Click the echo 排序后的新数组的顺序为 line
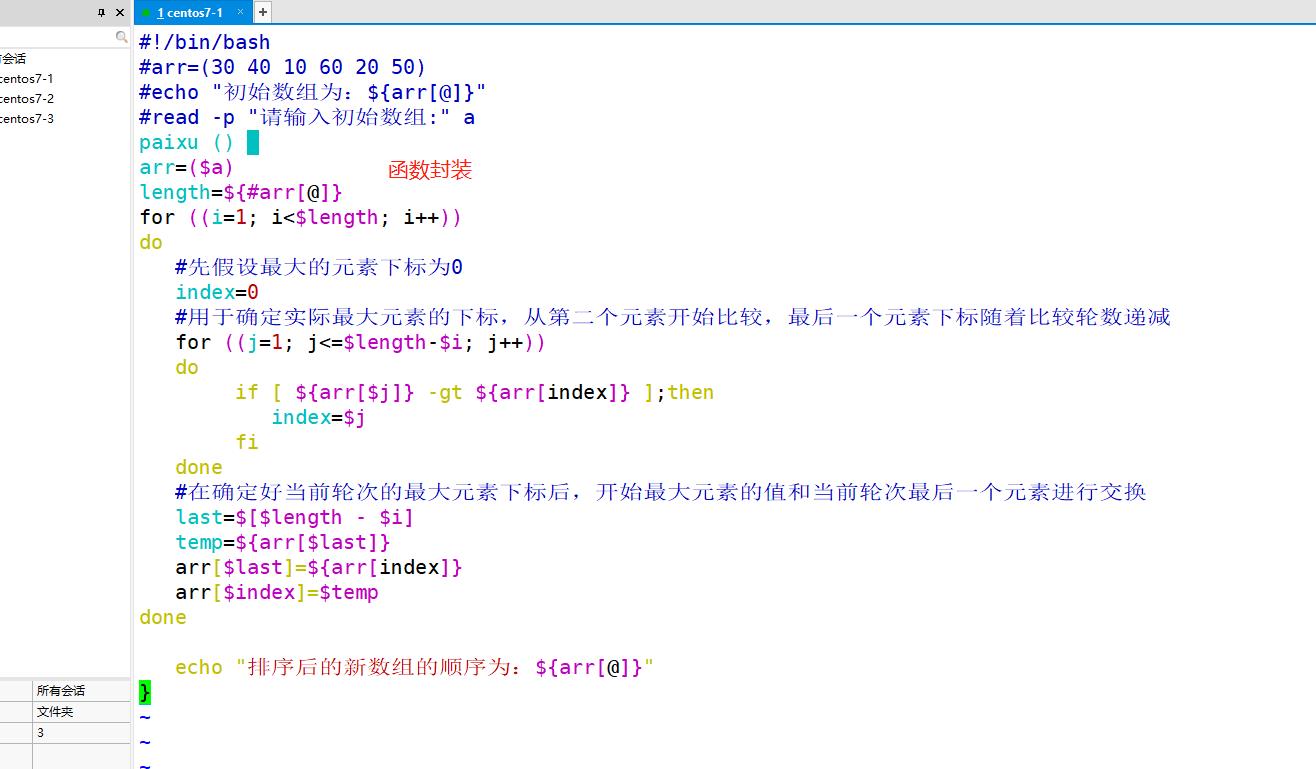Viewport: 1316px width, 769px height. click(415, 667)
